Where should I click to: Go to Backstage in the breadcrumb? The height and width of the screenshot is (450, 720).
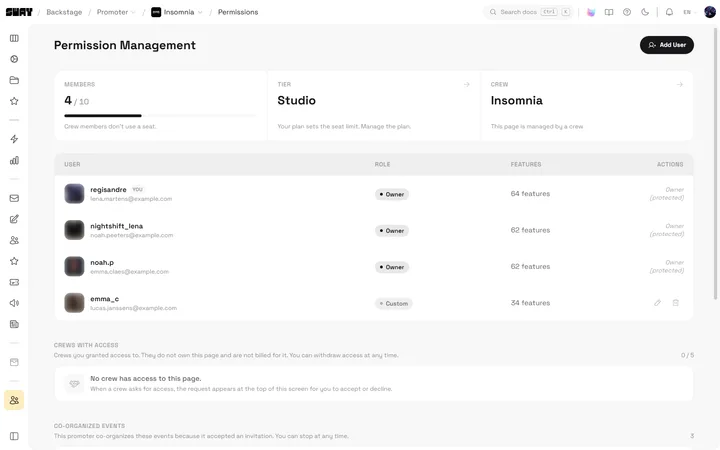point(64,12)
